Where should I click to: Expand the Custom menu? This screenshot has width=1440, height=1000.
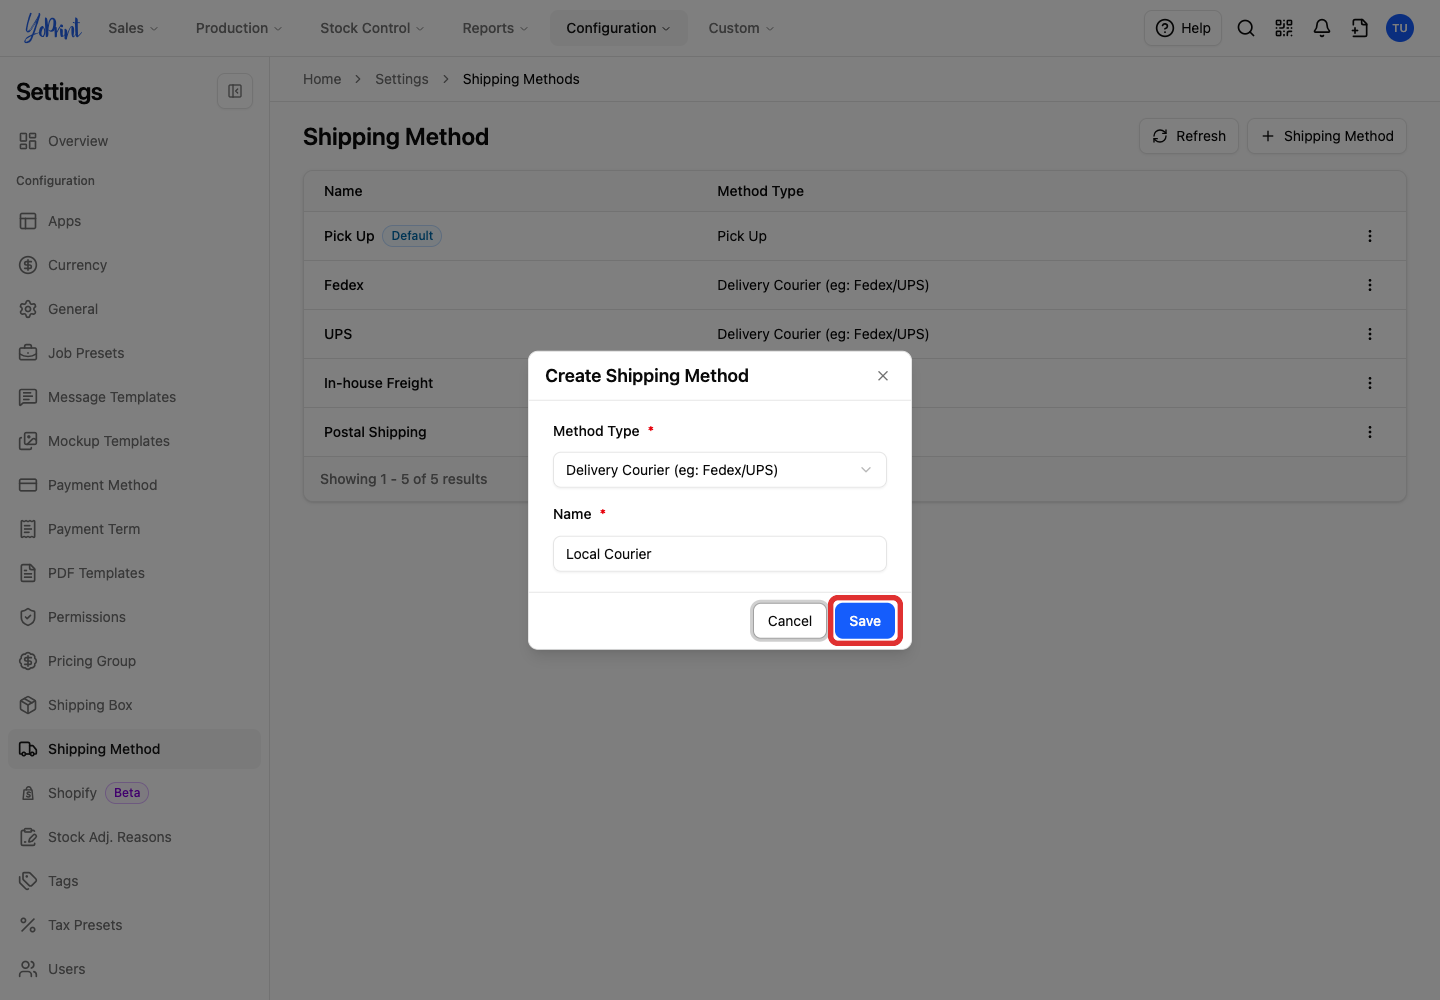741,28
